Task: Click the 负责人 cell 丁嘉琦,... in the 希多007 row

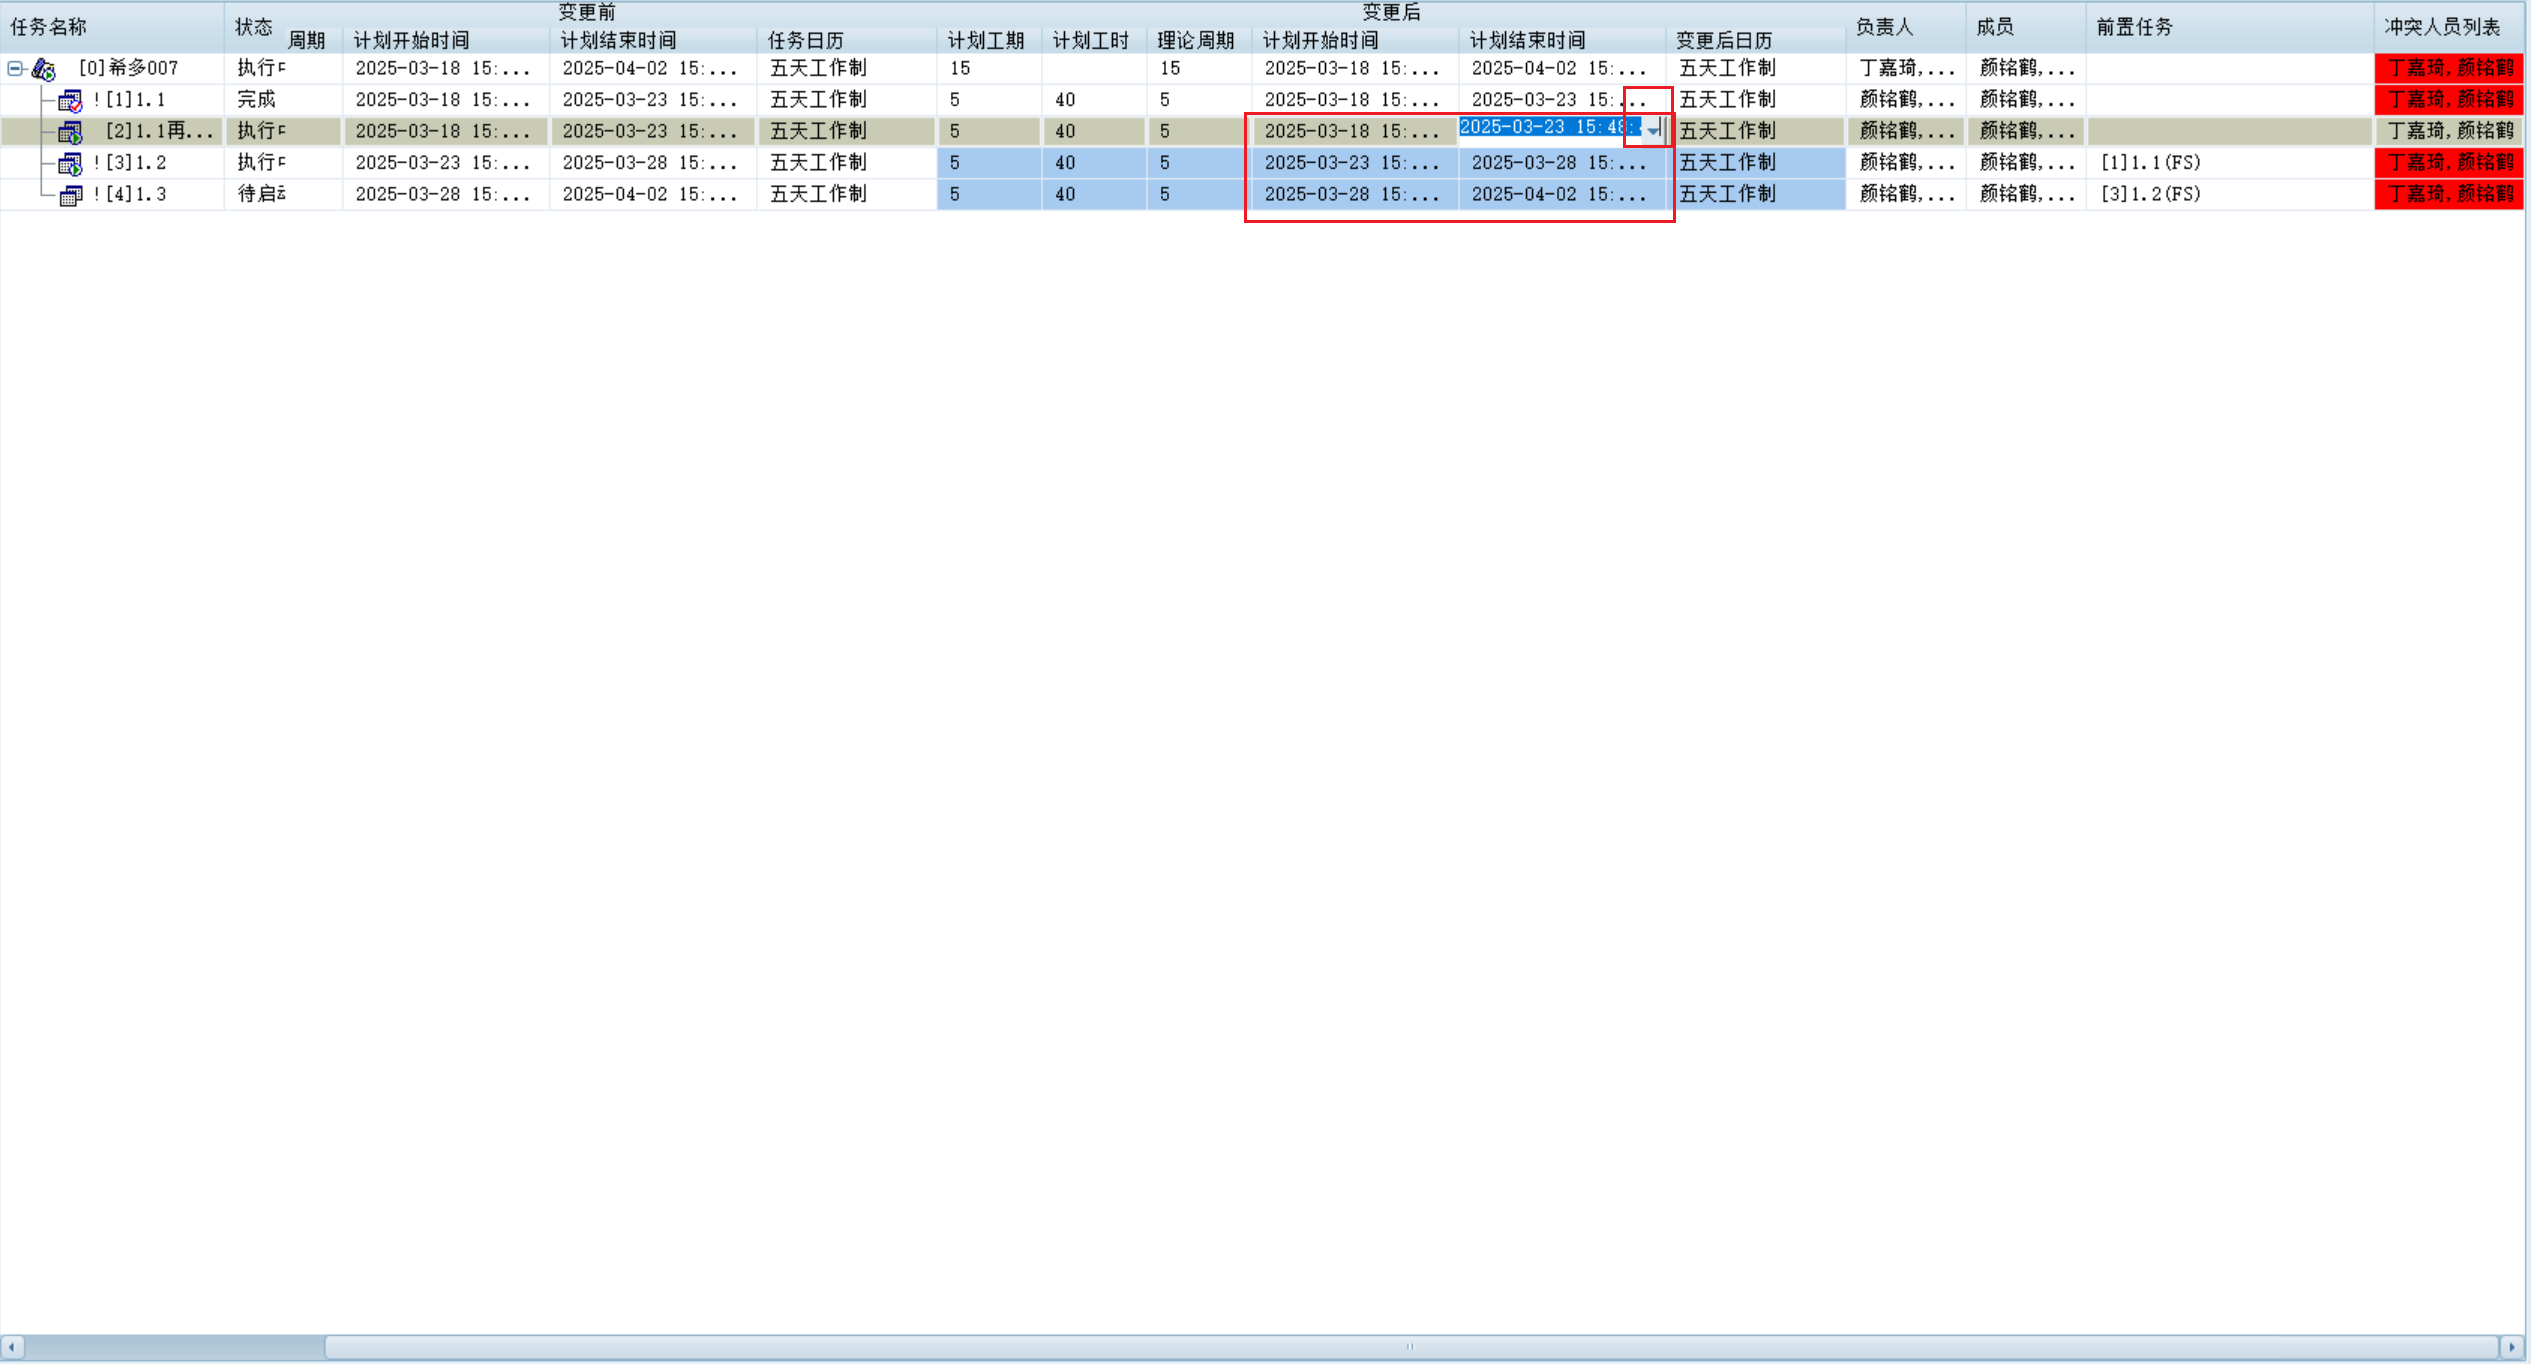Action: tap(1906, 68)
